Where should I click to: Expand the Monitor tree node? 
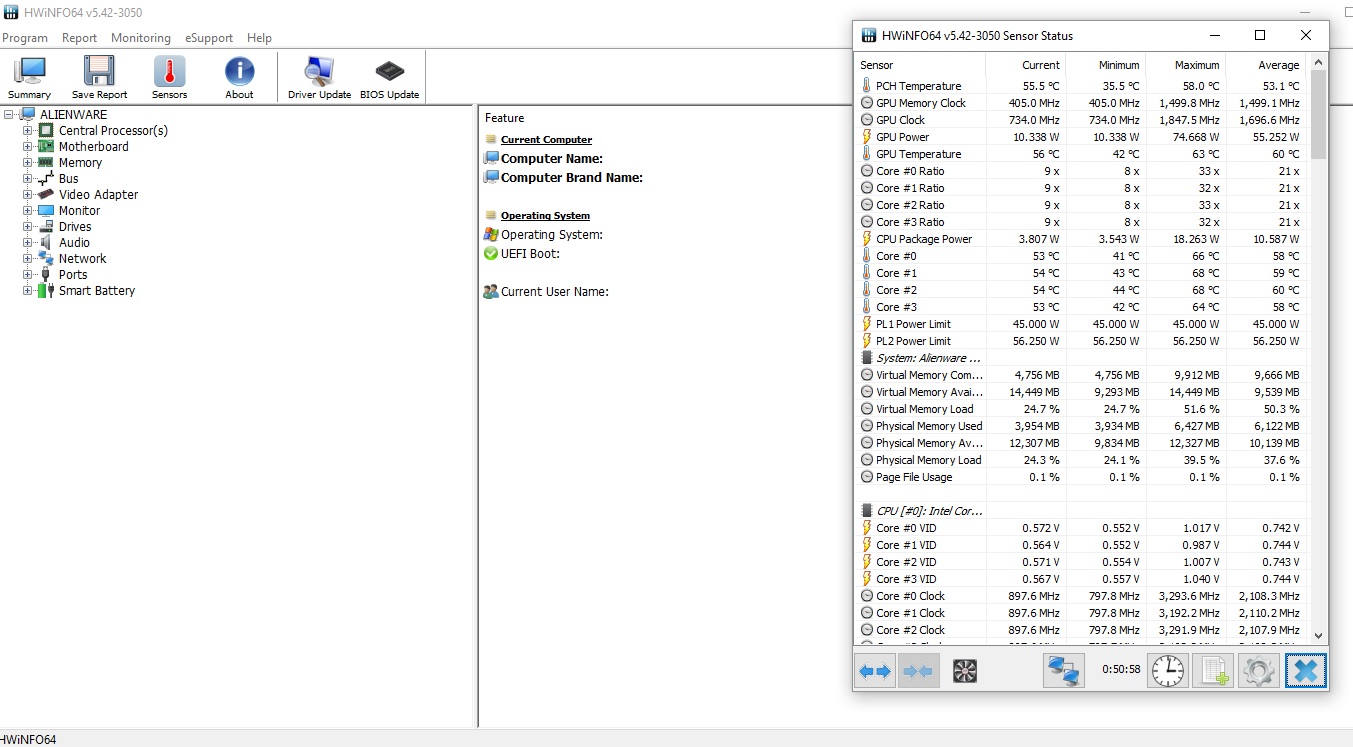pos(28,210)
